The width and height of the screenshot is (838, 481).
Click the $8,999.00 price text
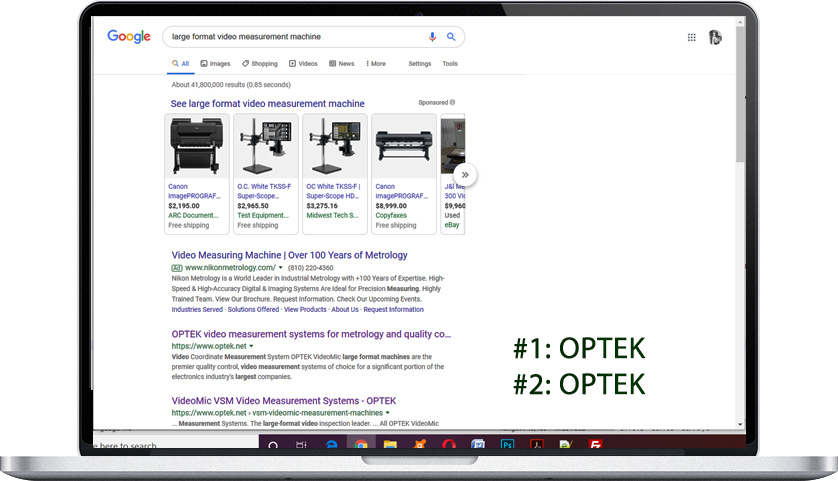tap(391, 206)
